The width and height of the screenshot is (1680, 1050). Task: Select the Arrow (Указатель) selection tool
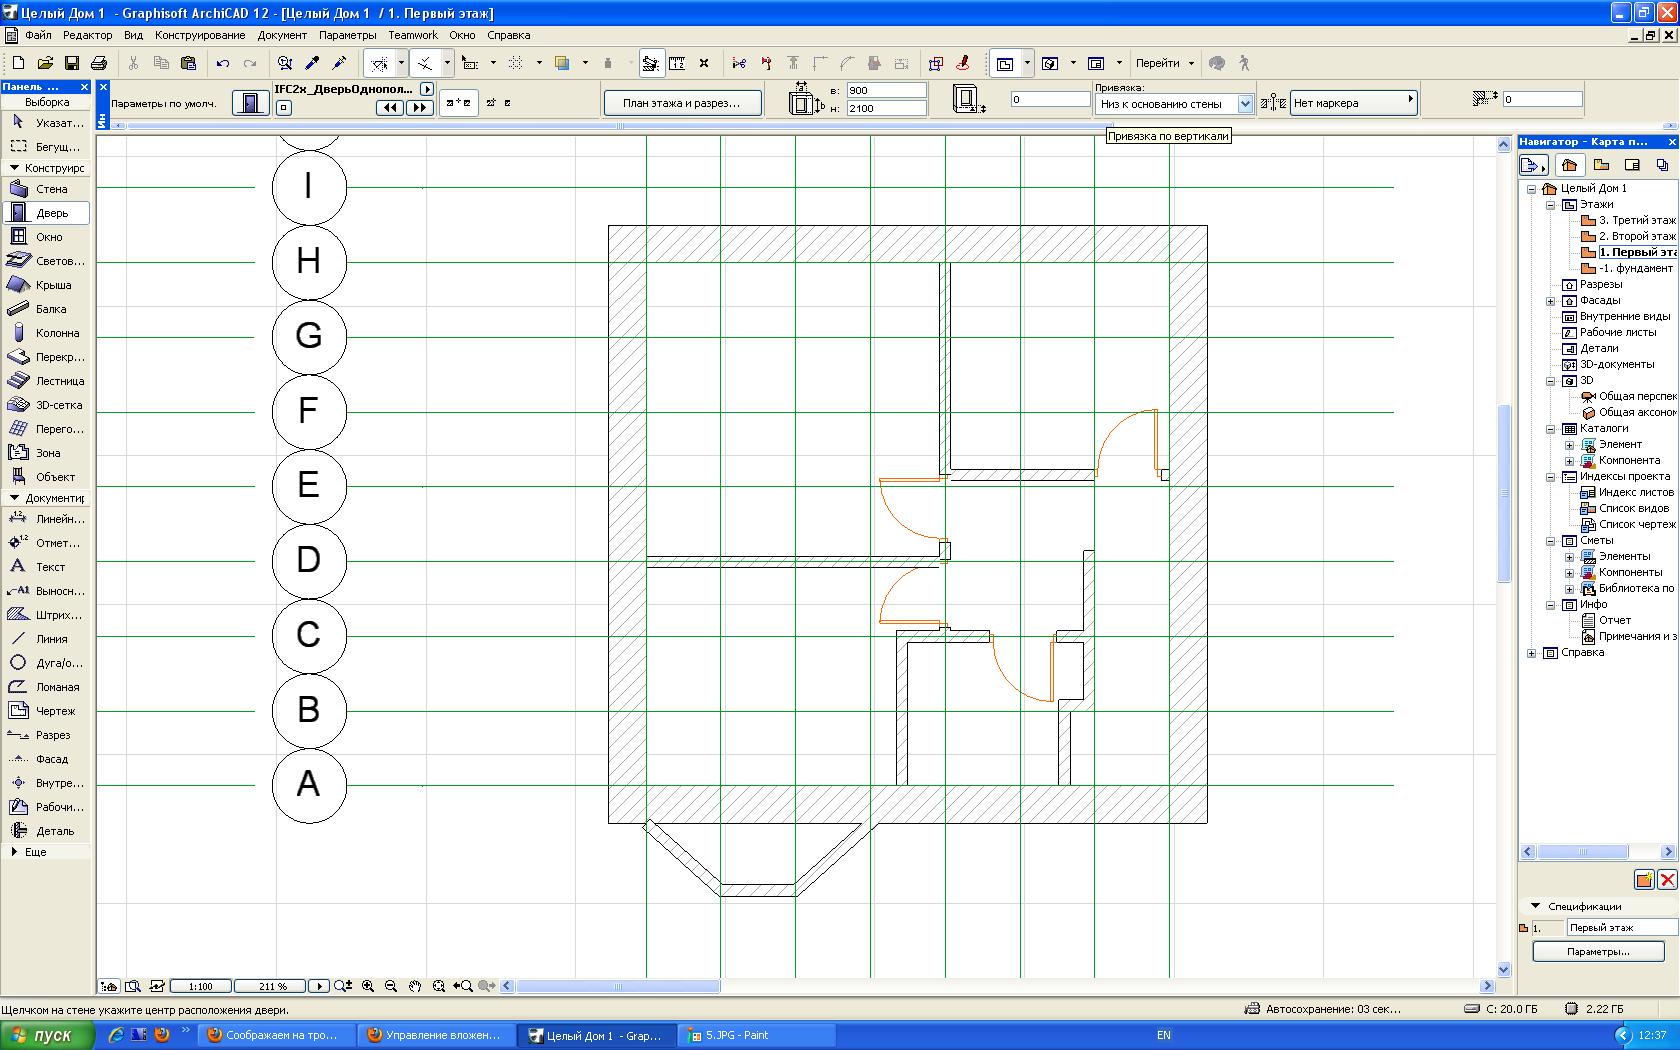tap(46, 123)
